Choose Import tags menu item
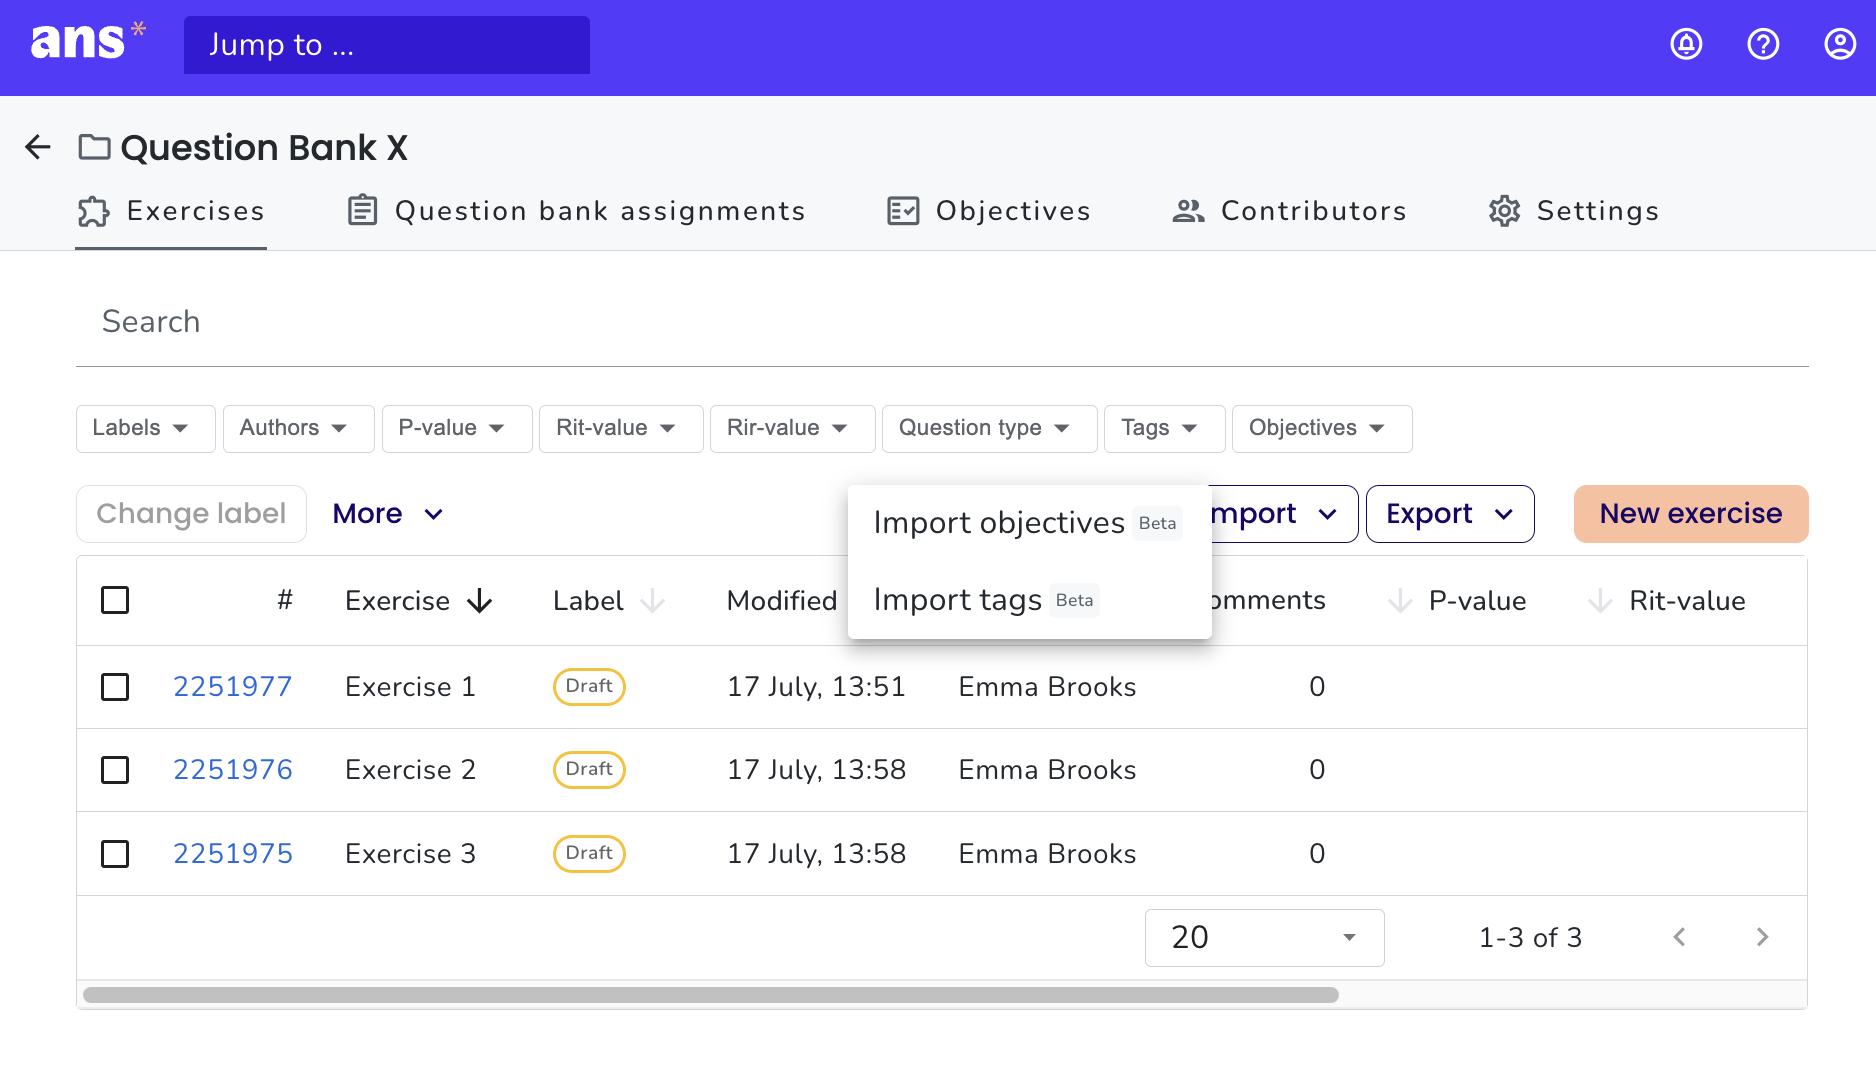The image size is (1876, 1068). (1029, 600)
